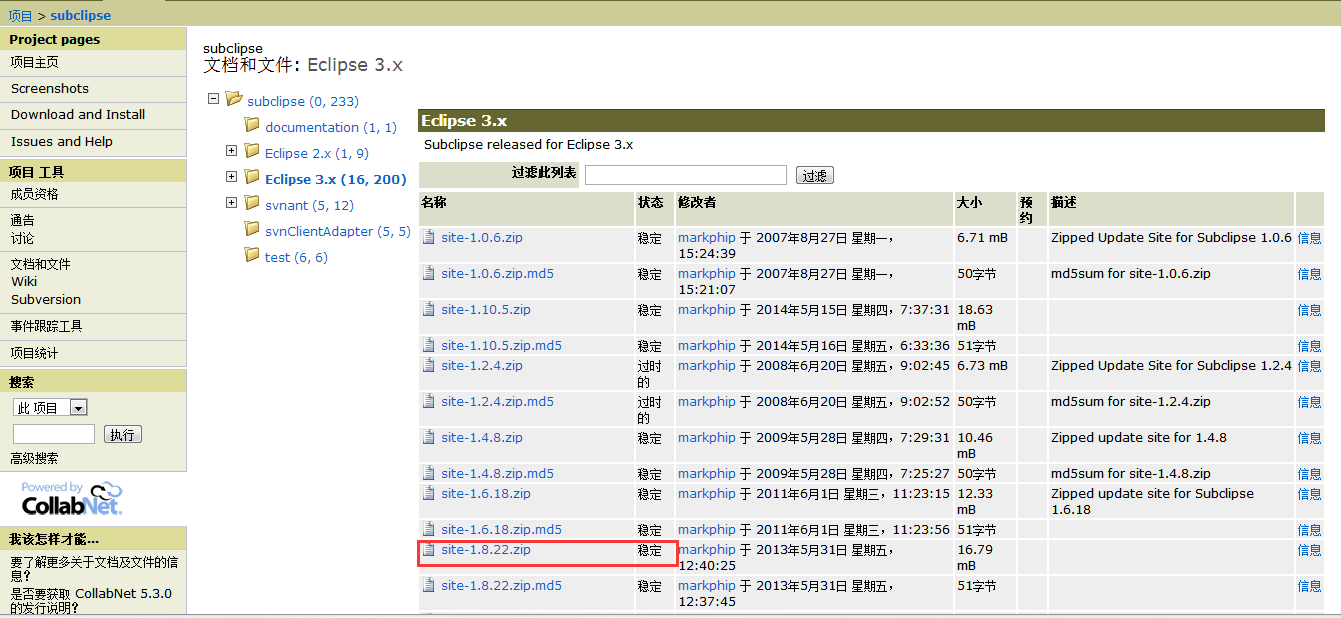Click the Eclipse 3.x folder icon
This screenshot has height=618, width=1341.
tap(252, 177)
